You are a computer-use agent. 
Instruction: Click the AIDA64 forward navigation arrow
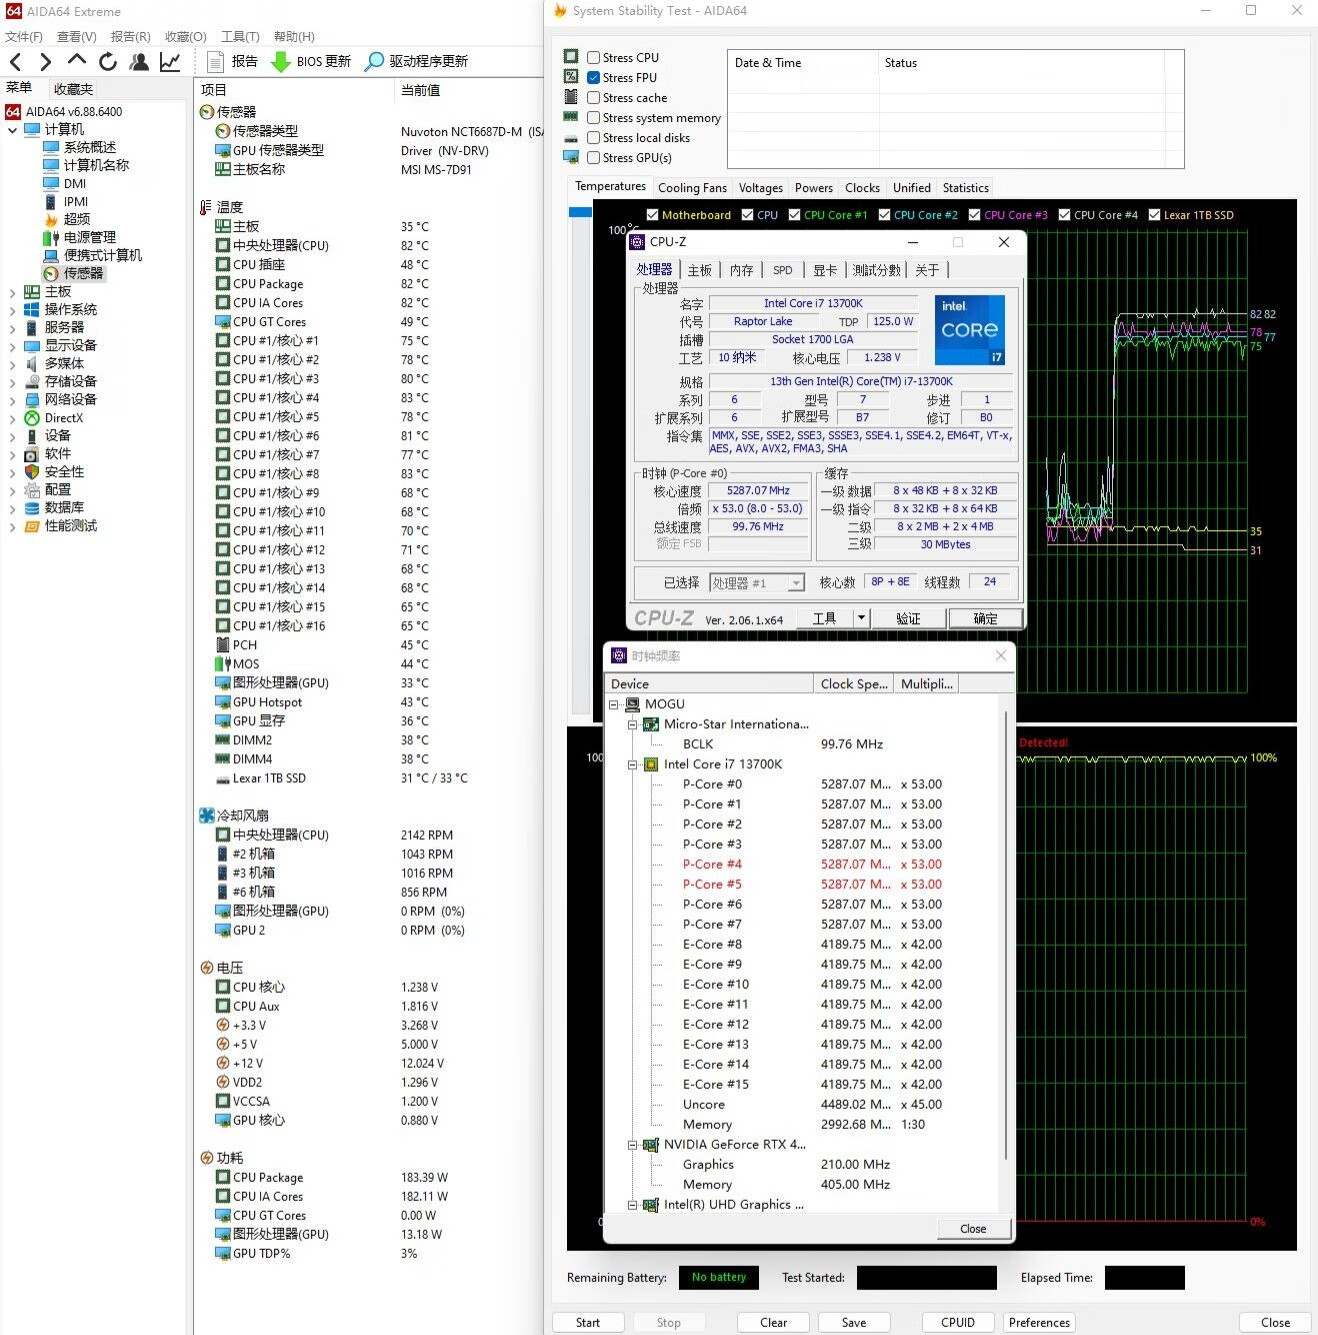[x=45, y=62]
